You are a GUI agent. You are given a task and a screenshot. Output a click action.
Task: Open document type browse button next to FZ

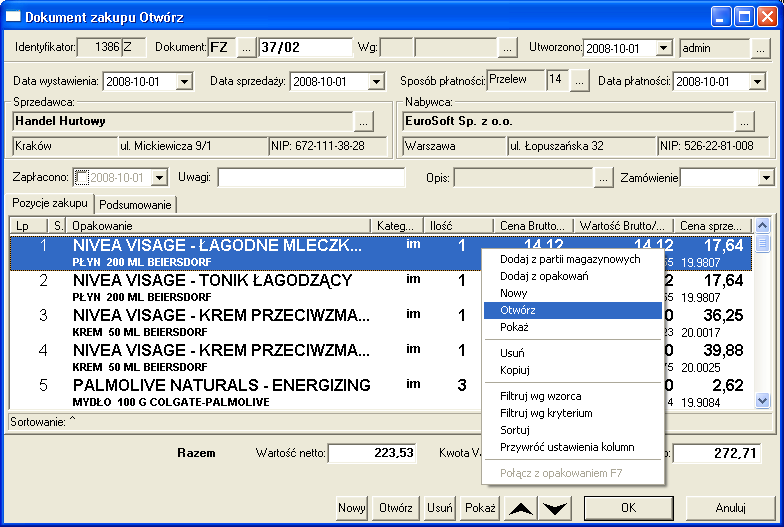(x=246, y=48)
